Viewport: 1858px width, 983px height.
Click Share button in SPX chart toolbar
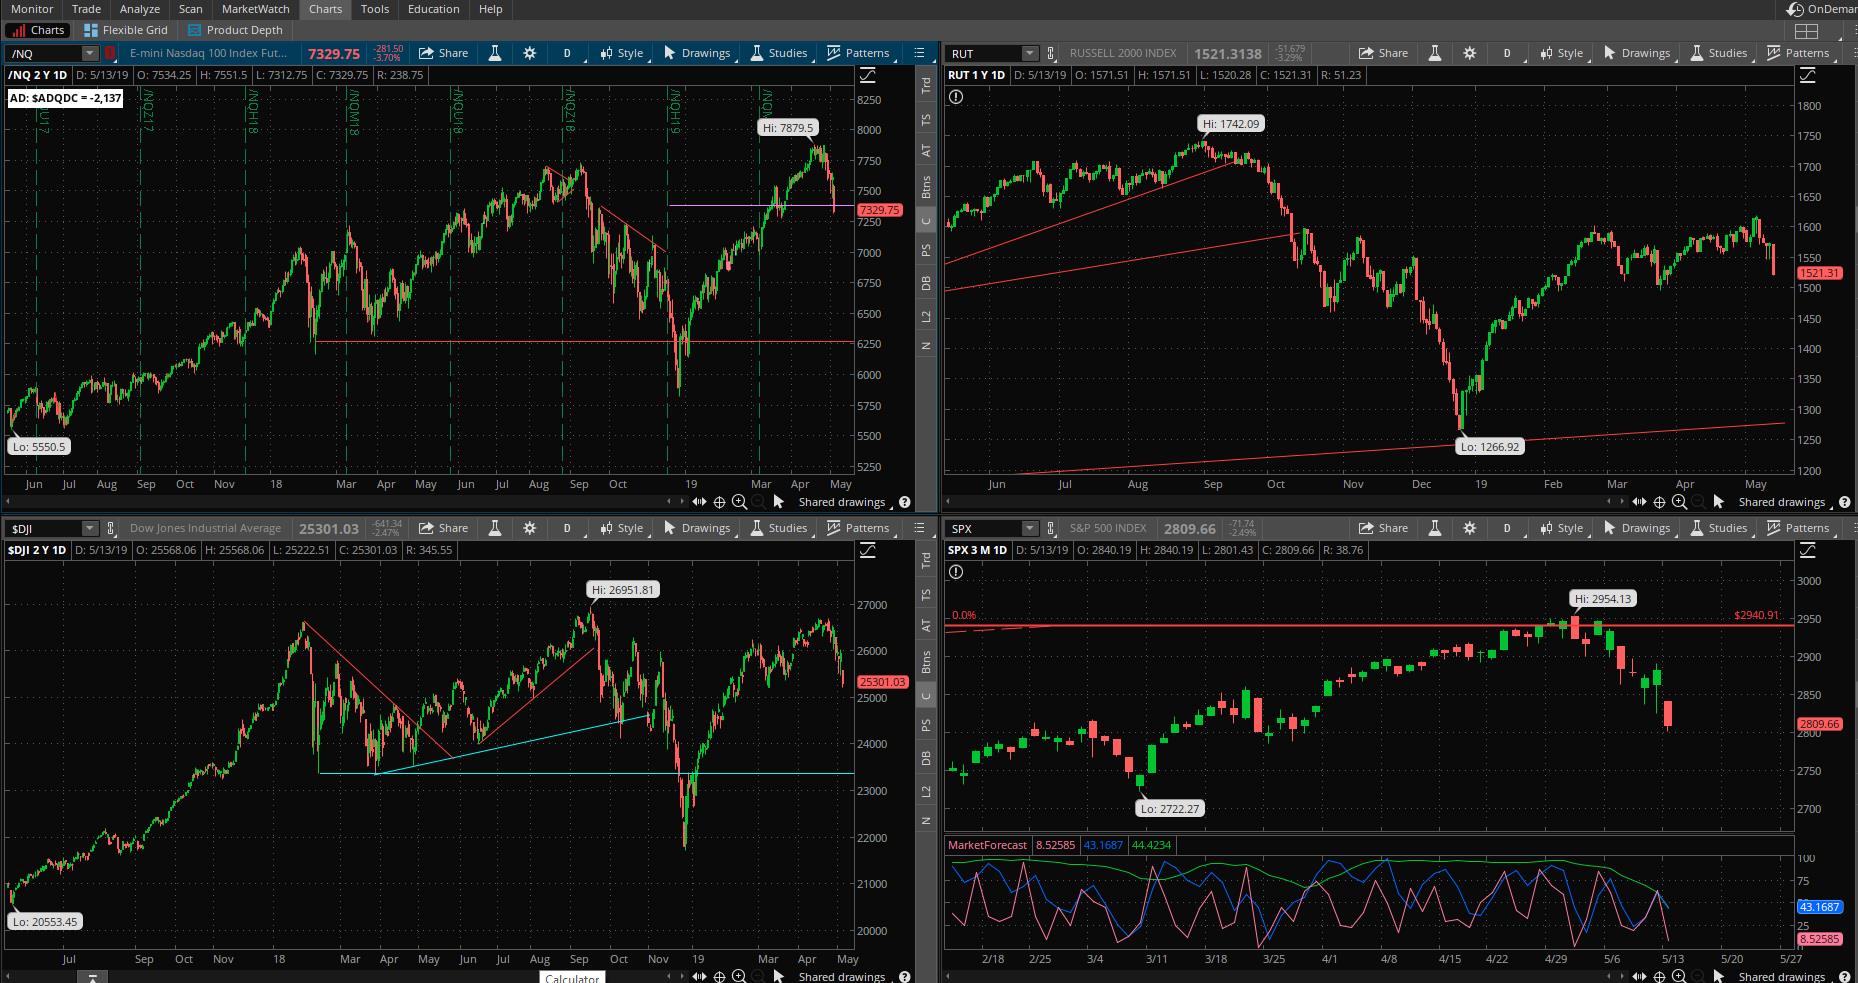1383,528
